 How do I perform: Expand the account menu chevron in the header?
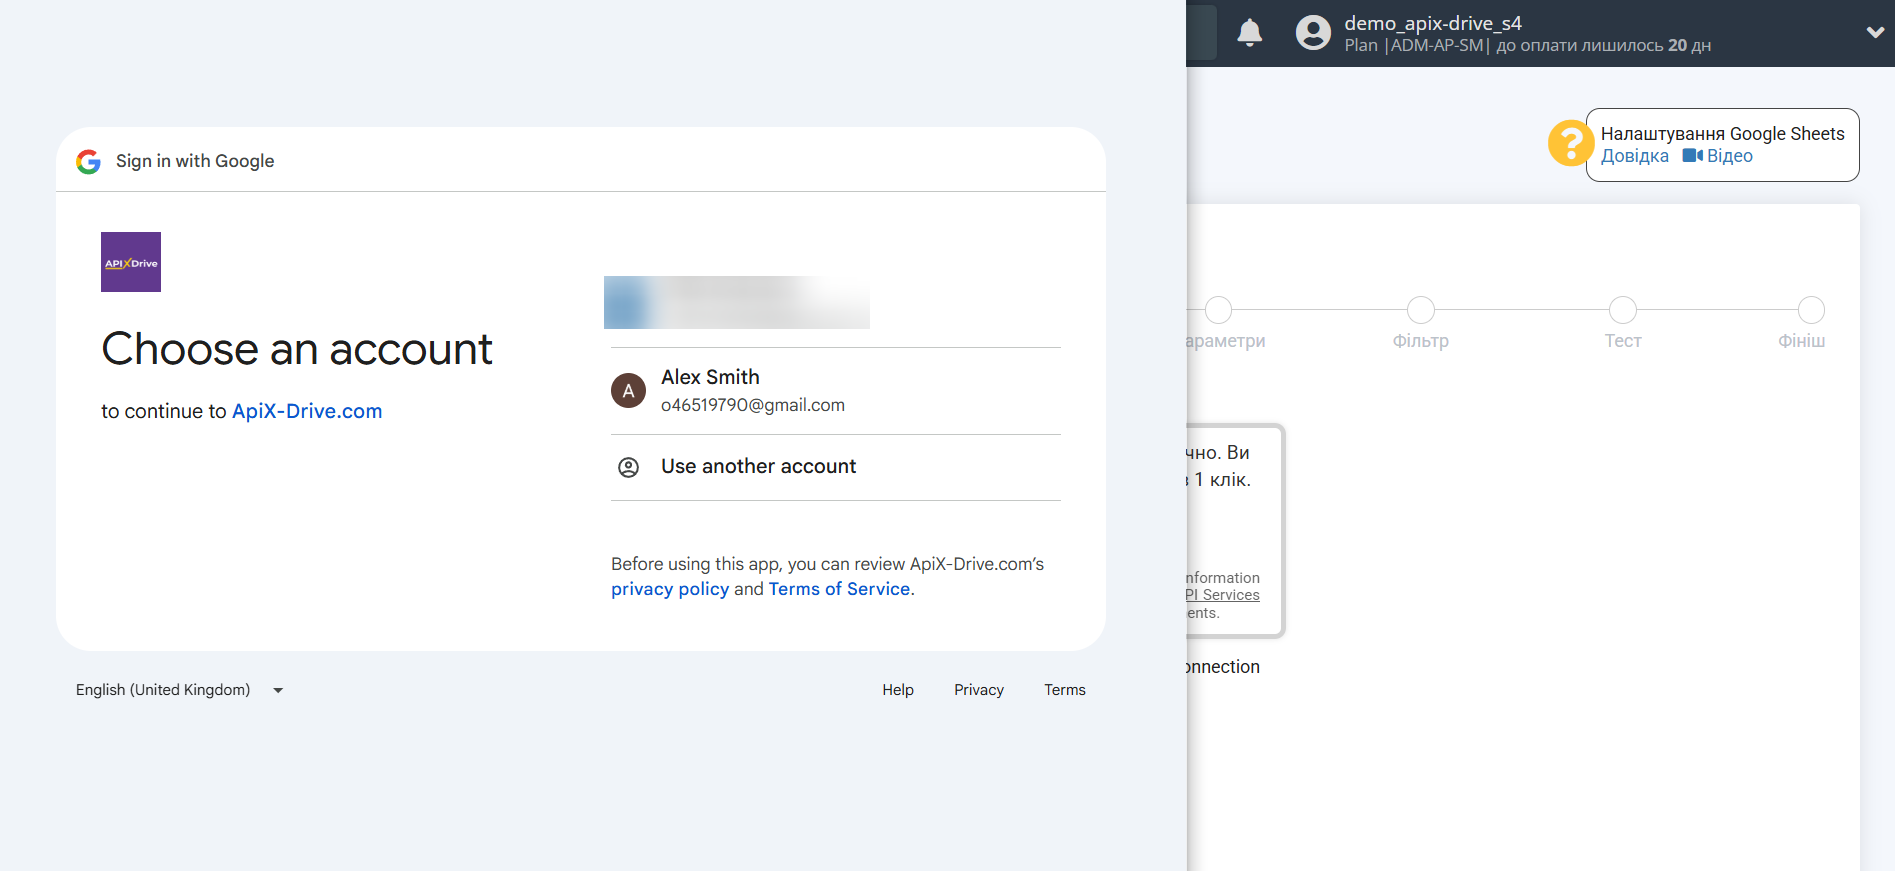(x=1875, y=32)
